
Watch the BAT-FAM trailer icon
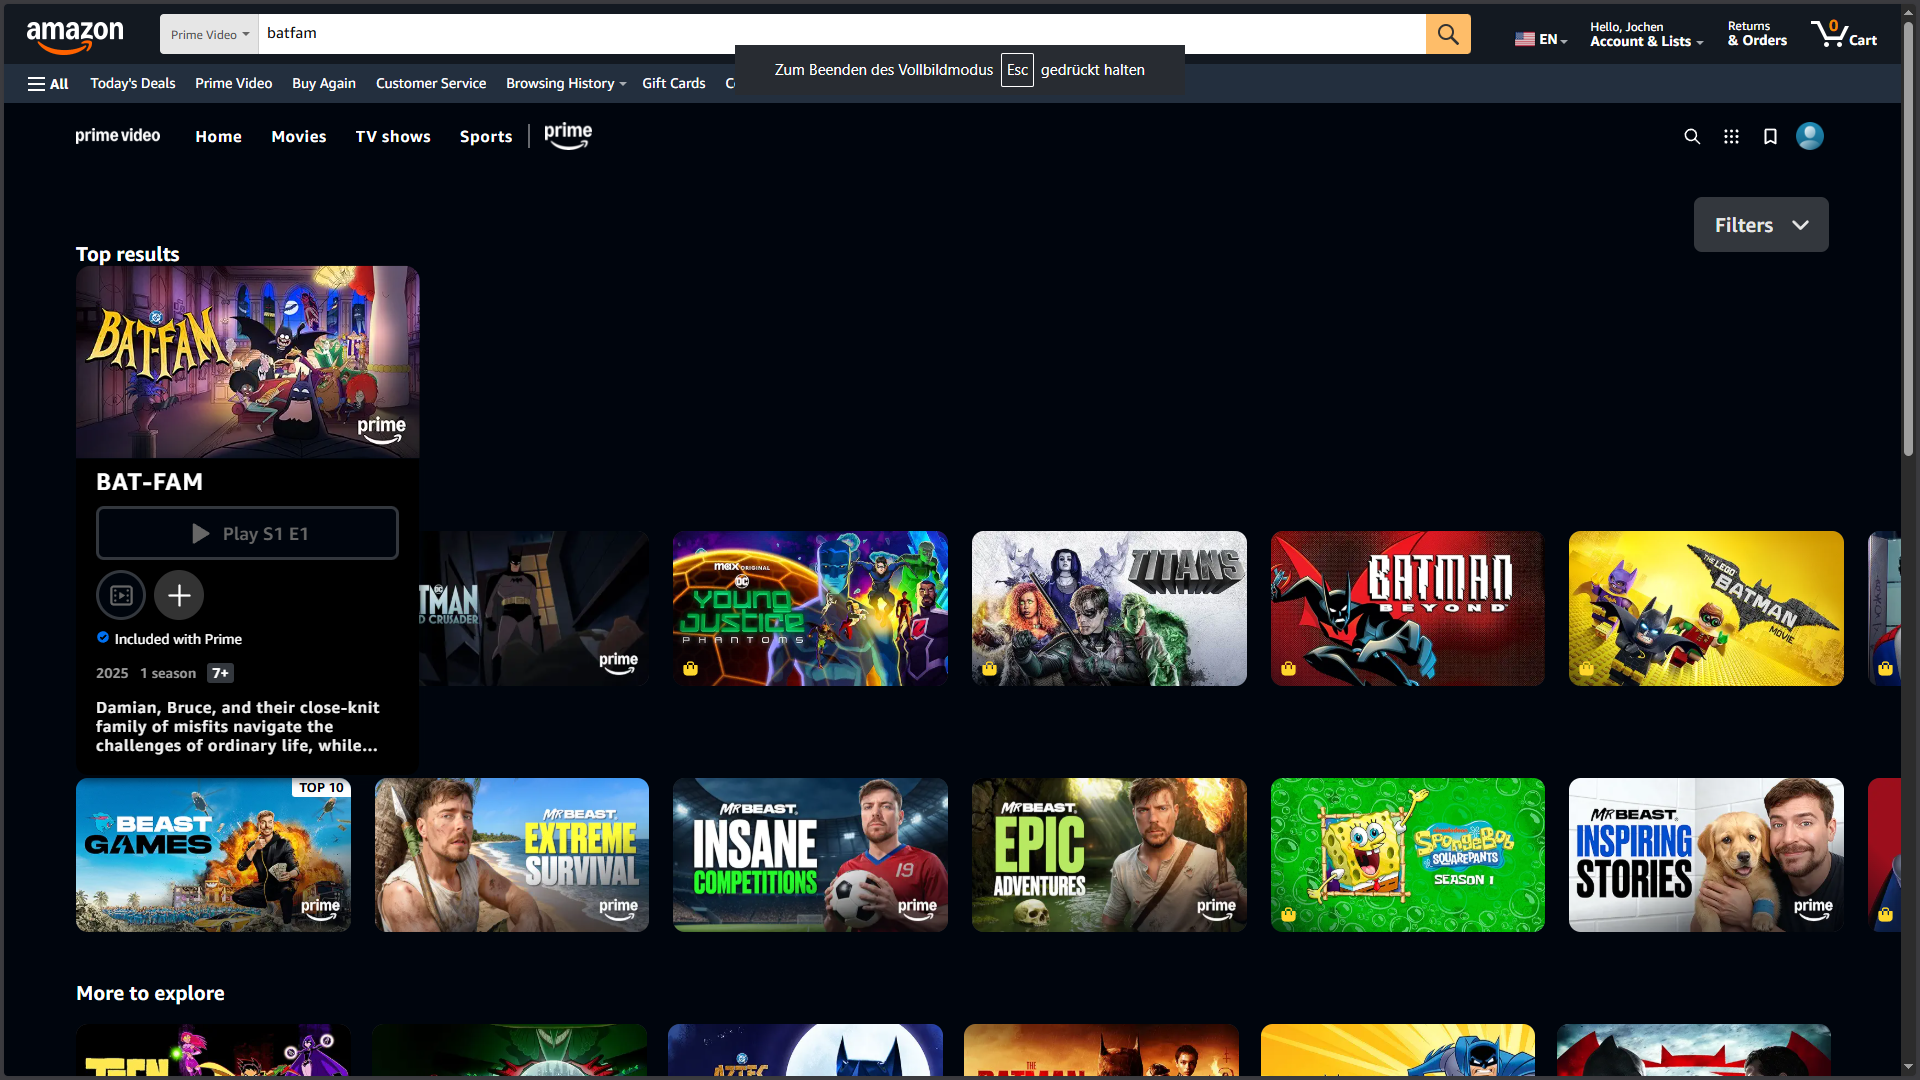(x=121, y=596)
